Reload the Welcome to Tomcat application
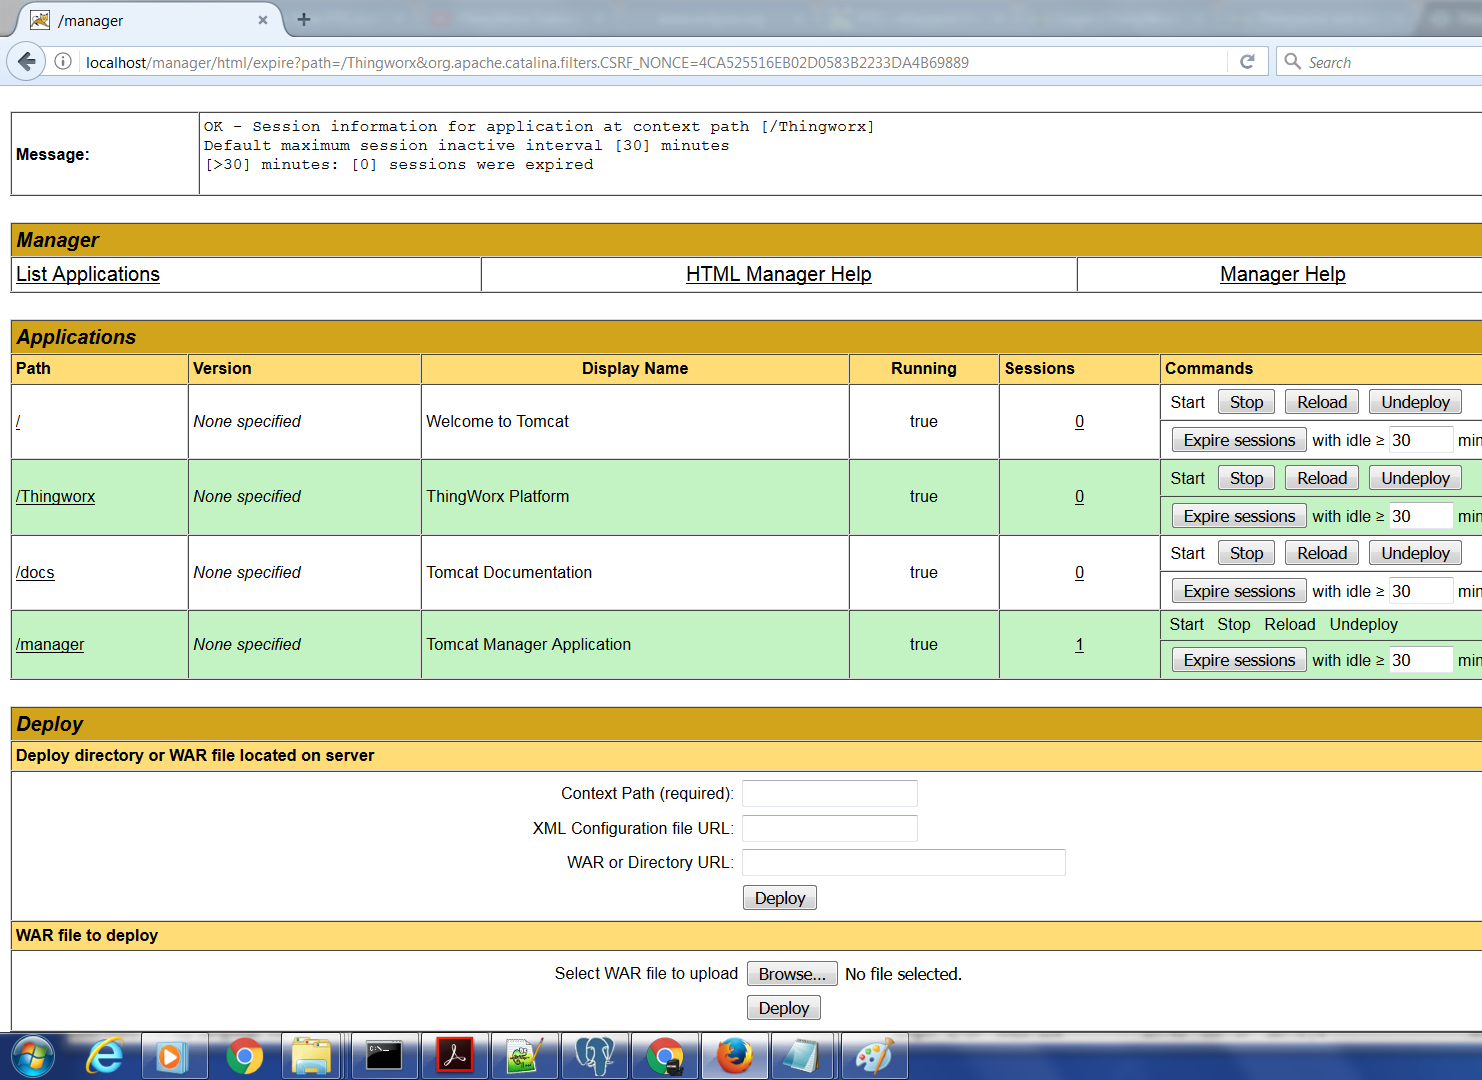The width and height of the screenshot is (1482, 1080). point(1322,402)
